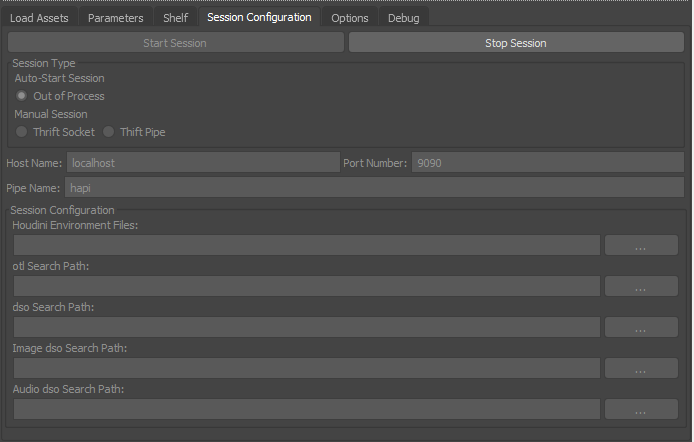Open browse dialog for dso Search Path
The height and width of the screenshot is (442, 694).
point(641,328)
